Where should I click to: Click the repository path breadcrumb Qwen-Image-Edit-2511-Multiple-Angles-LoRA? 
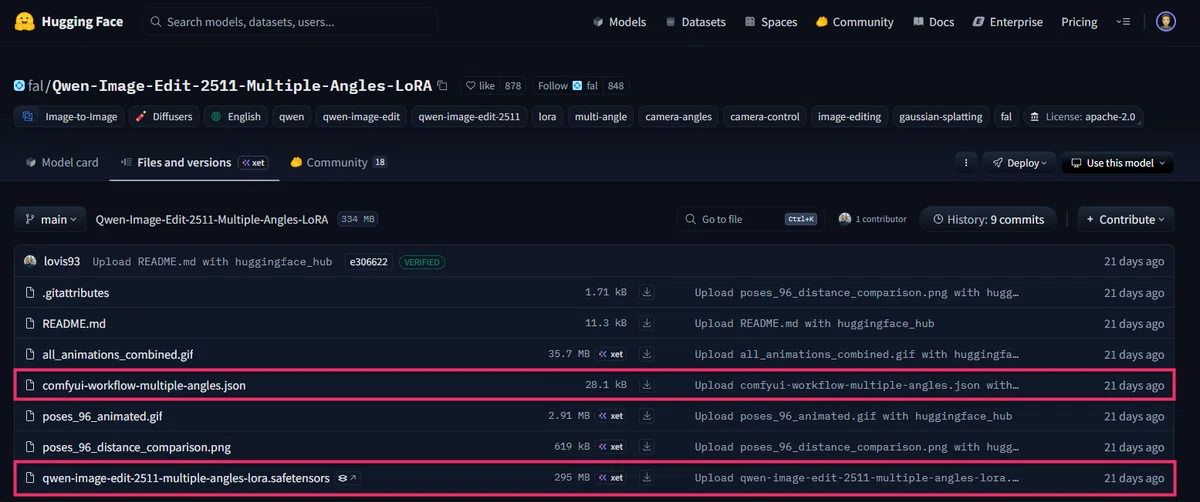coord(213,219)
